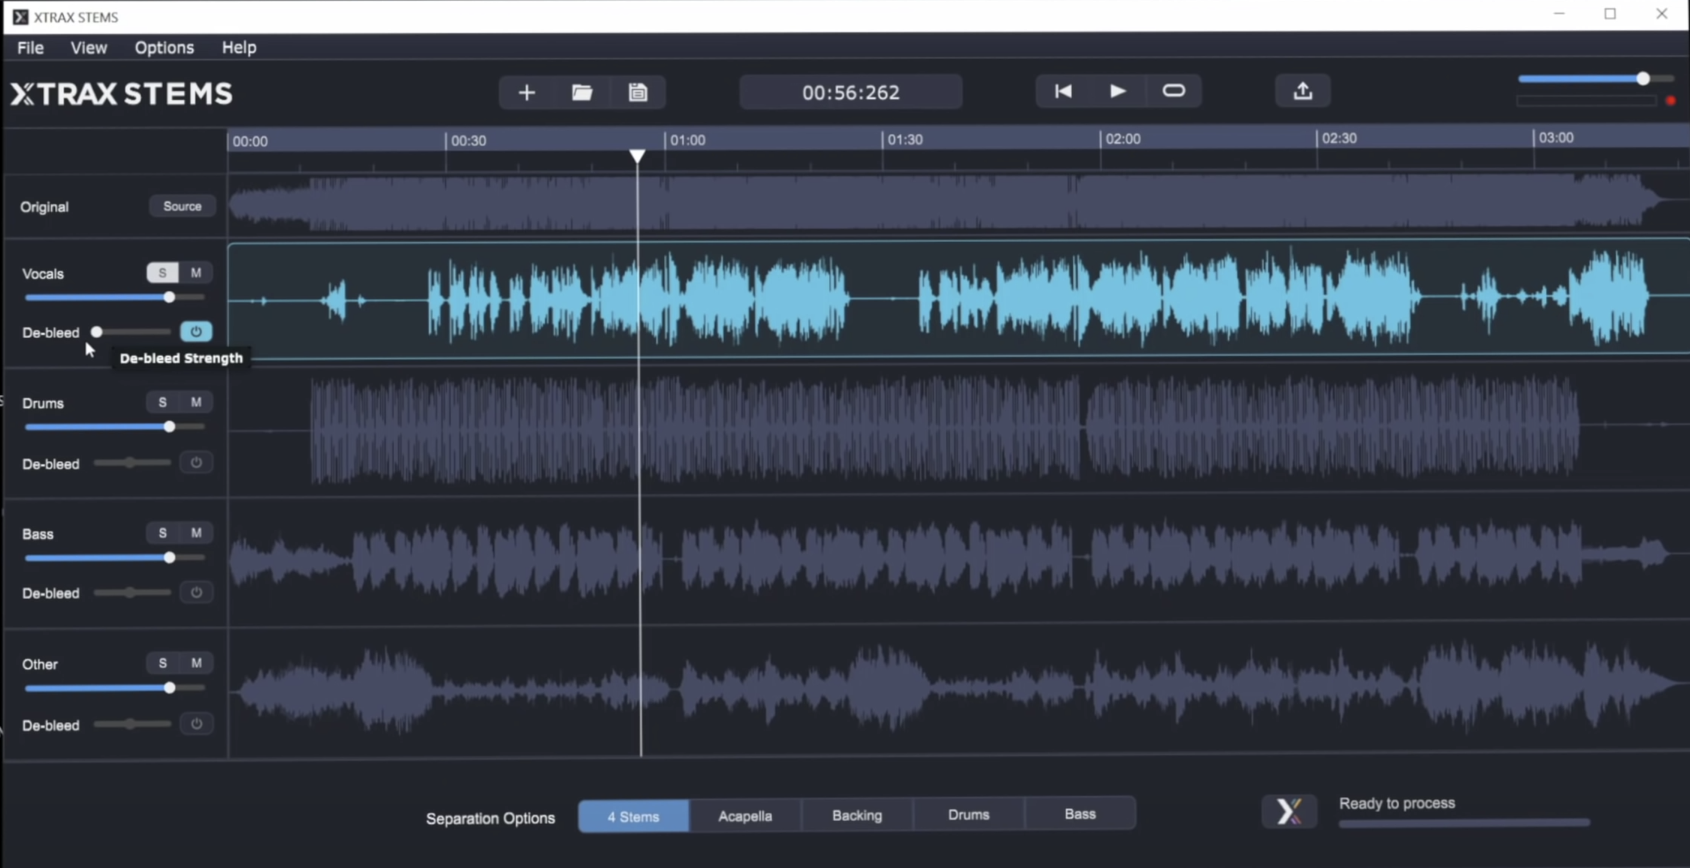Toggle loop playback mode

(x=1174, y=91)
